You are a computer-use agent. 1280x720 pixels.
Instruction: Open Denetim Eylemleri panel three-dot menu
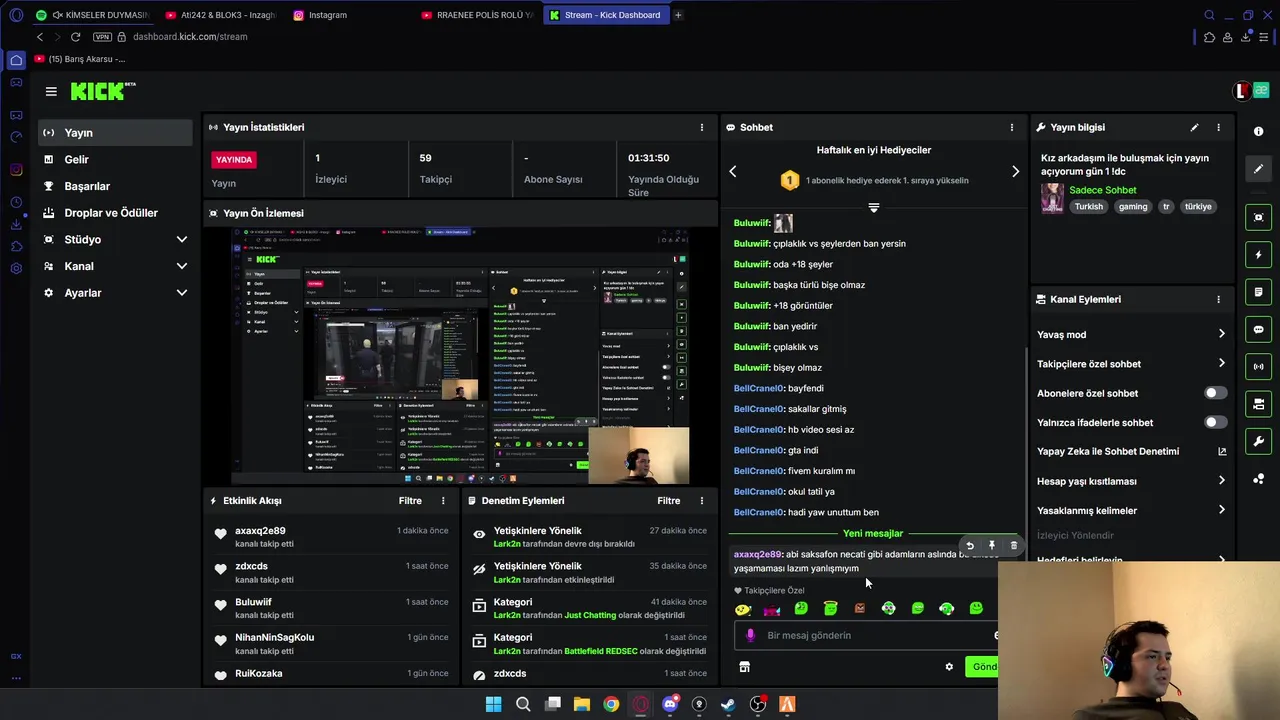(701, 500)
